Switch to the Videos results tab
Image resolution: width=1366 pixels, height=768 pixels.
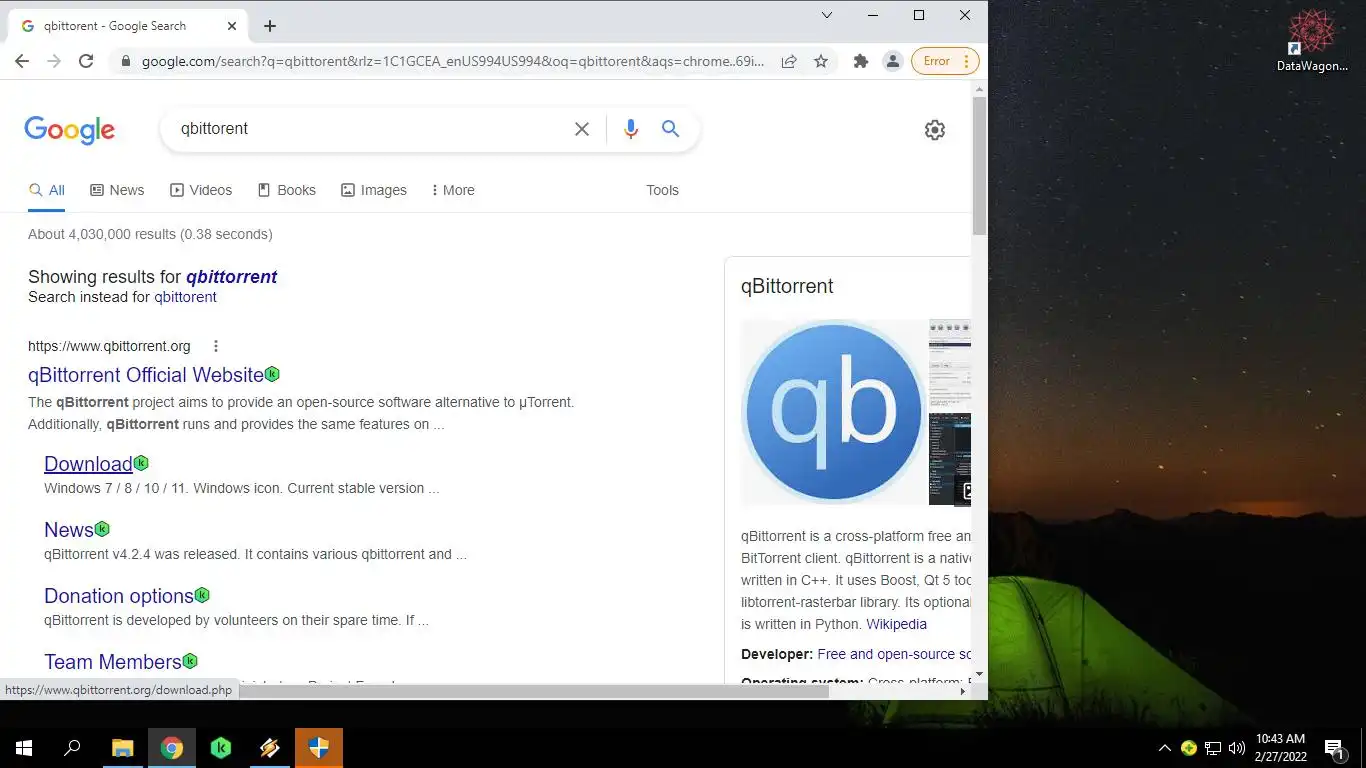click(x=201, y=190)
